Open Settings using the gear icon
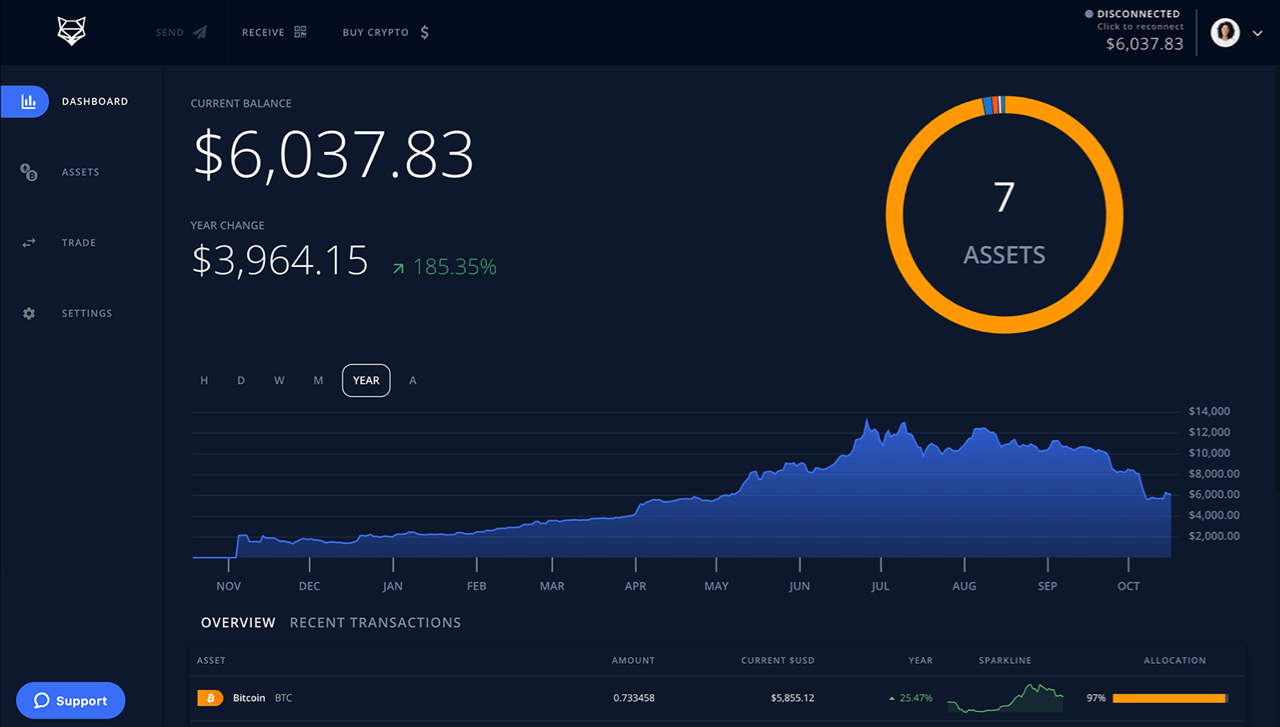Viewport: 1280px width, 727px height. [28, 313]
